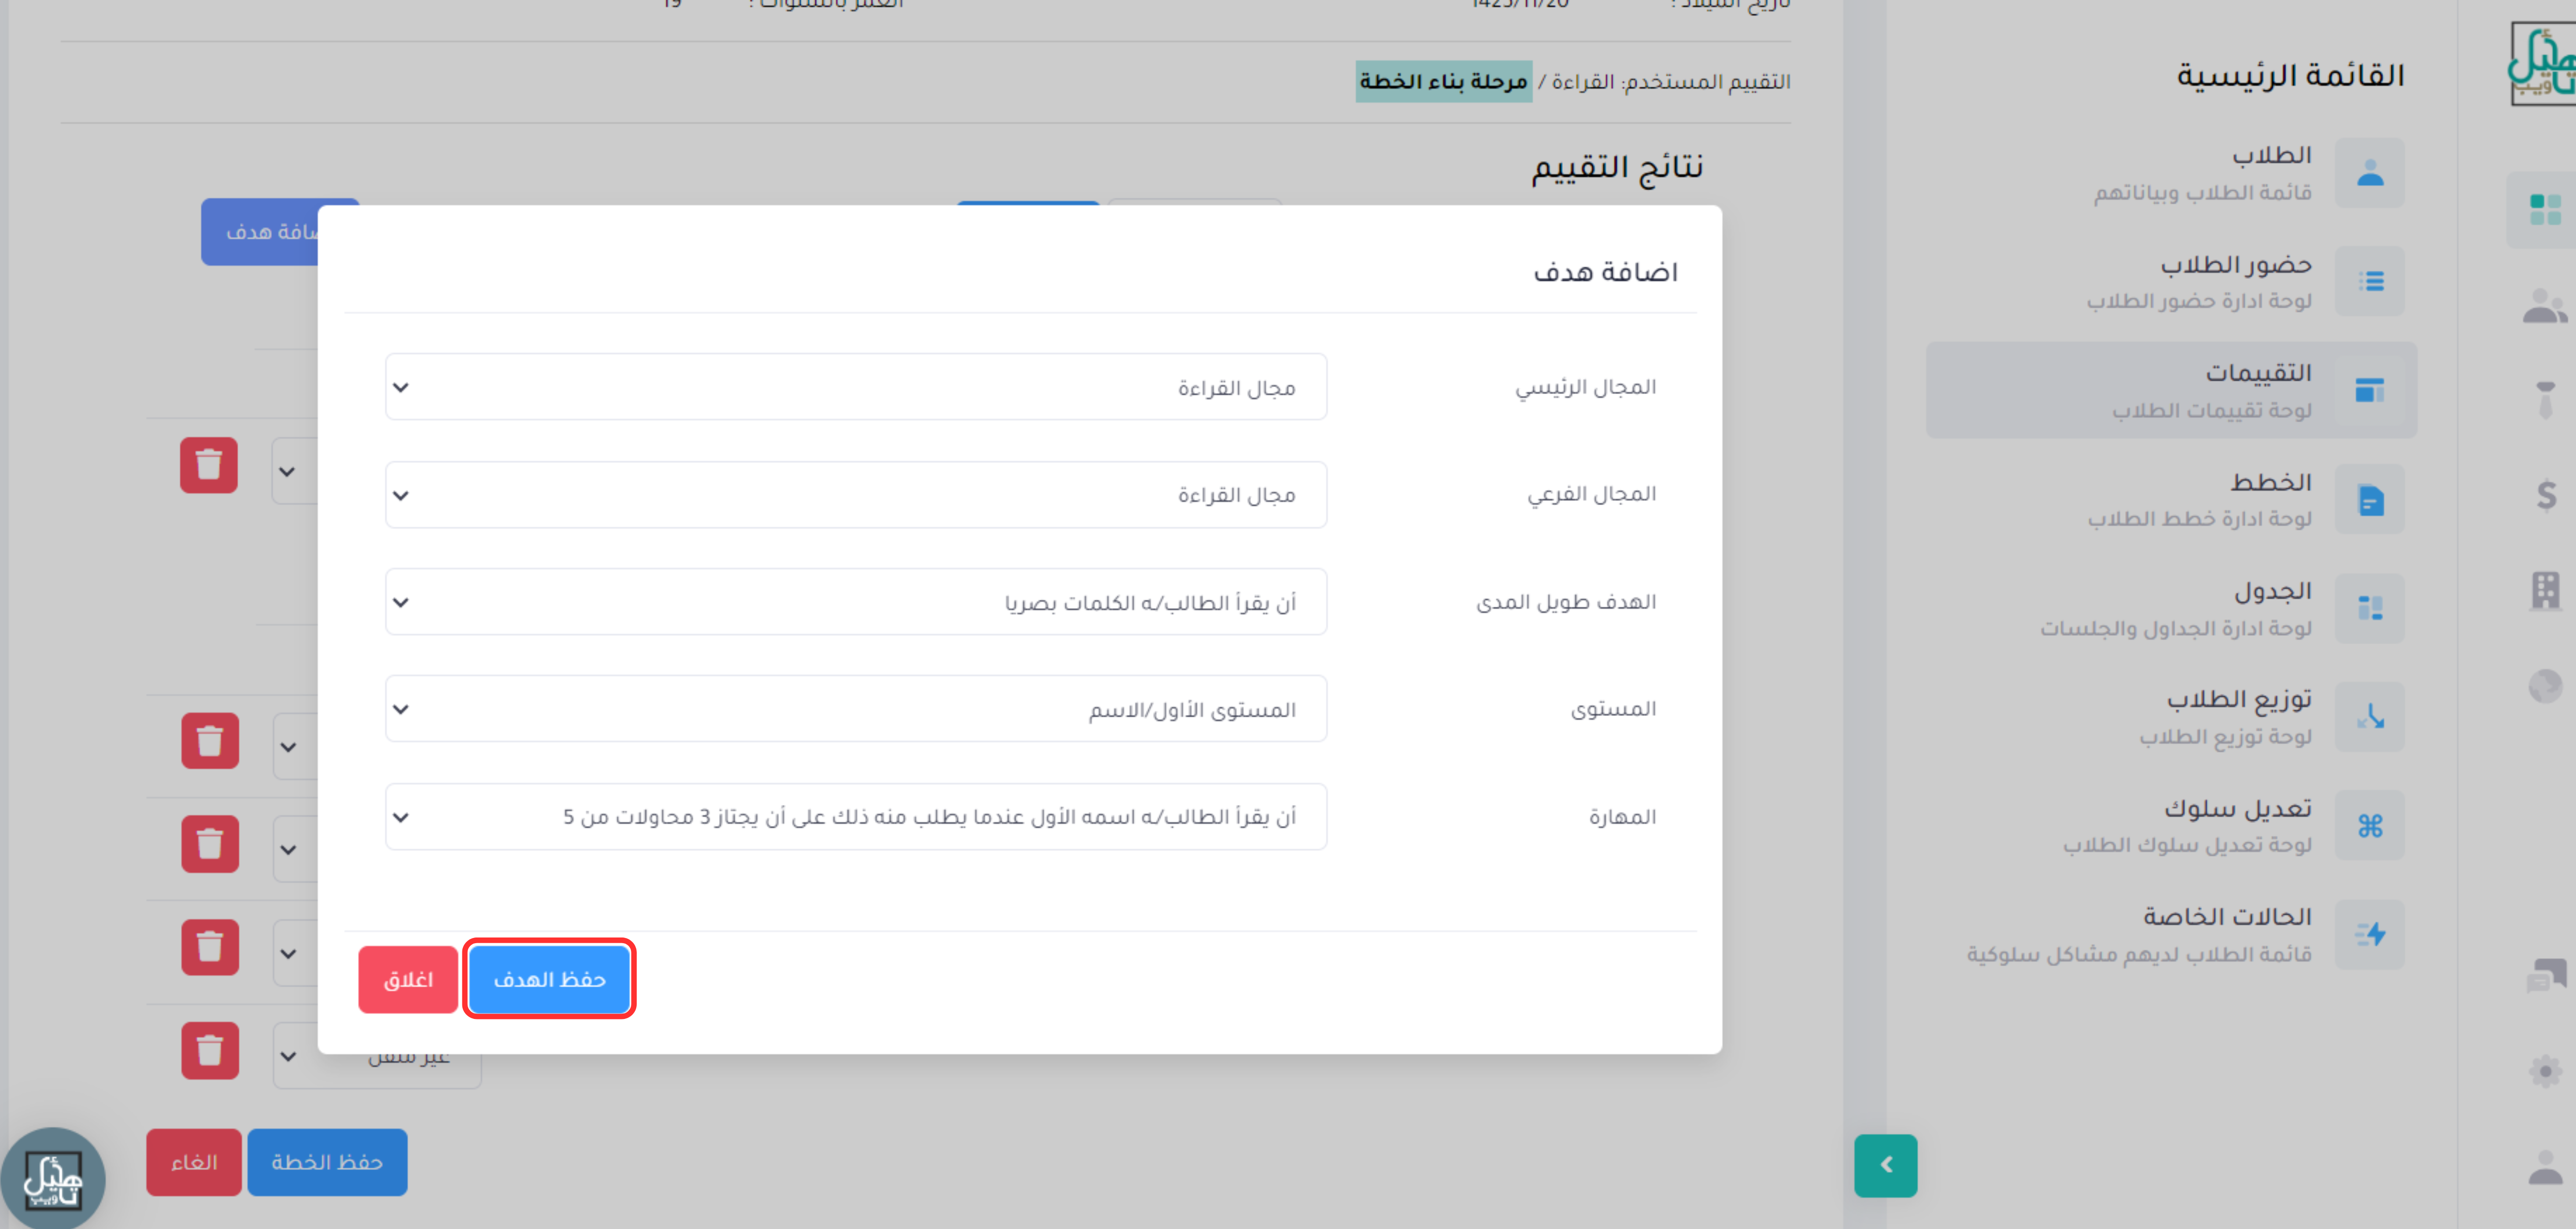The image size is (2576, 1229).
Task: Click the الغاء cancel button
Action: 194,1161
